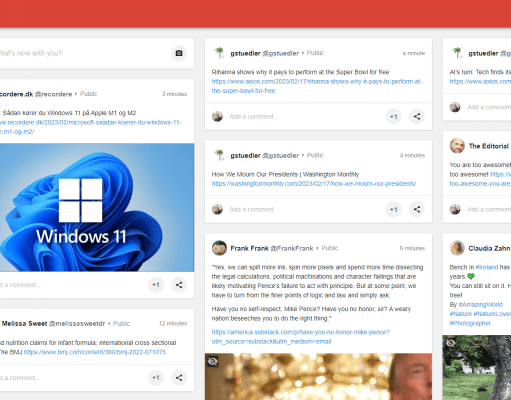Toggle hidden-image eye icon on Claudia Zahn's photo

(x=451, y=343)
